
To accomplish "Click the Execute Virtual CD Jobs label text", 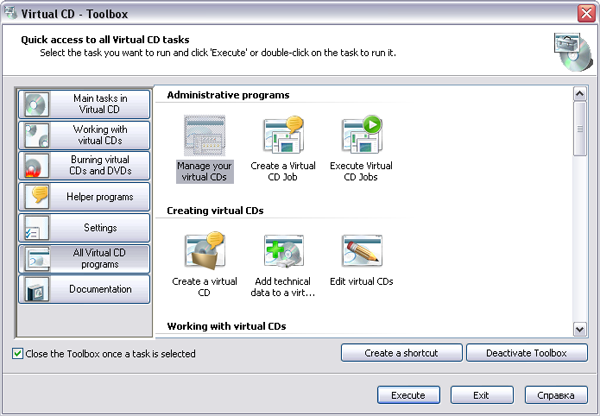I will point(361,171).
